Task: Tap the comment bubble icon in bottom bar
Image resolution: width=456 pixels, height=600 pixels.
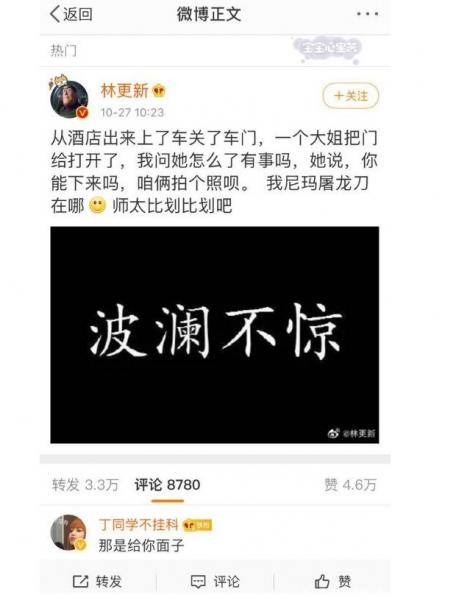Action: click(198, 581)
